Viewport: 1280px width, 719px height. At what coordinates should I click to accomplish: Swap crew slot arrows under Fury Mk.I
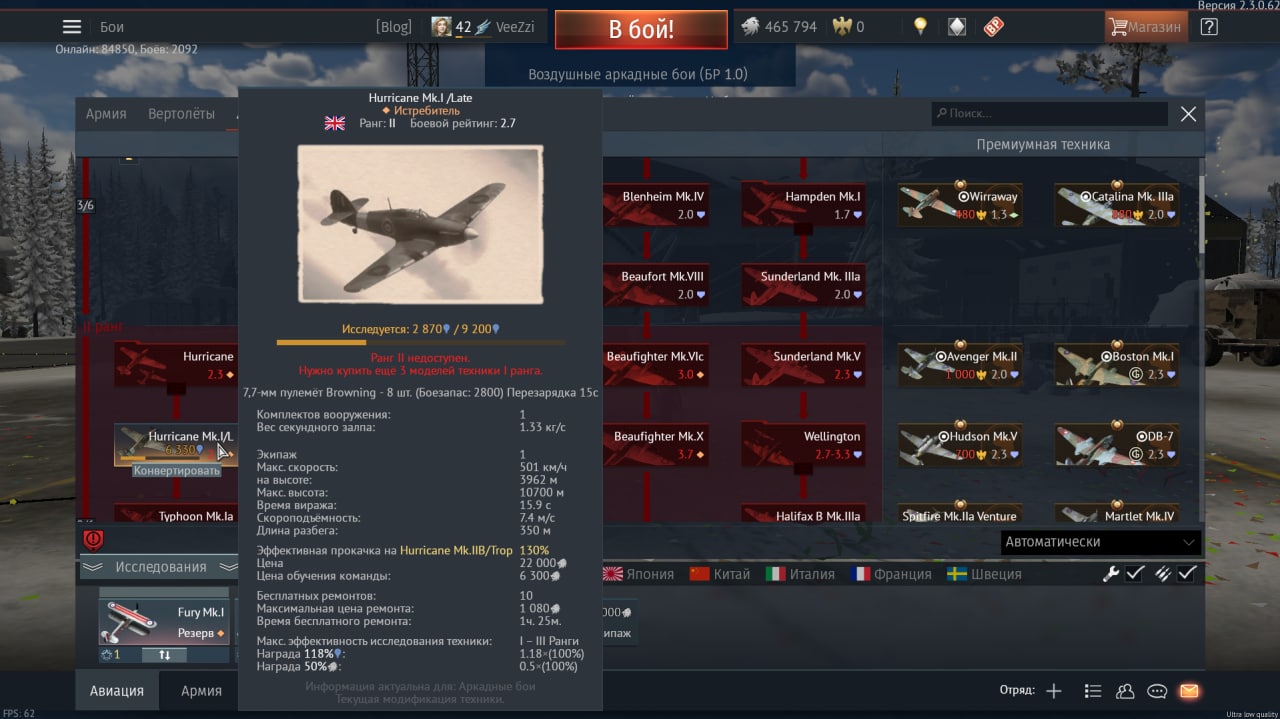[x=165, y=655]
